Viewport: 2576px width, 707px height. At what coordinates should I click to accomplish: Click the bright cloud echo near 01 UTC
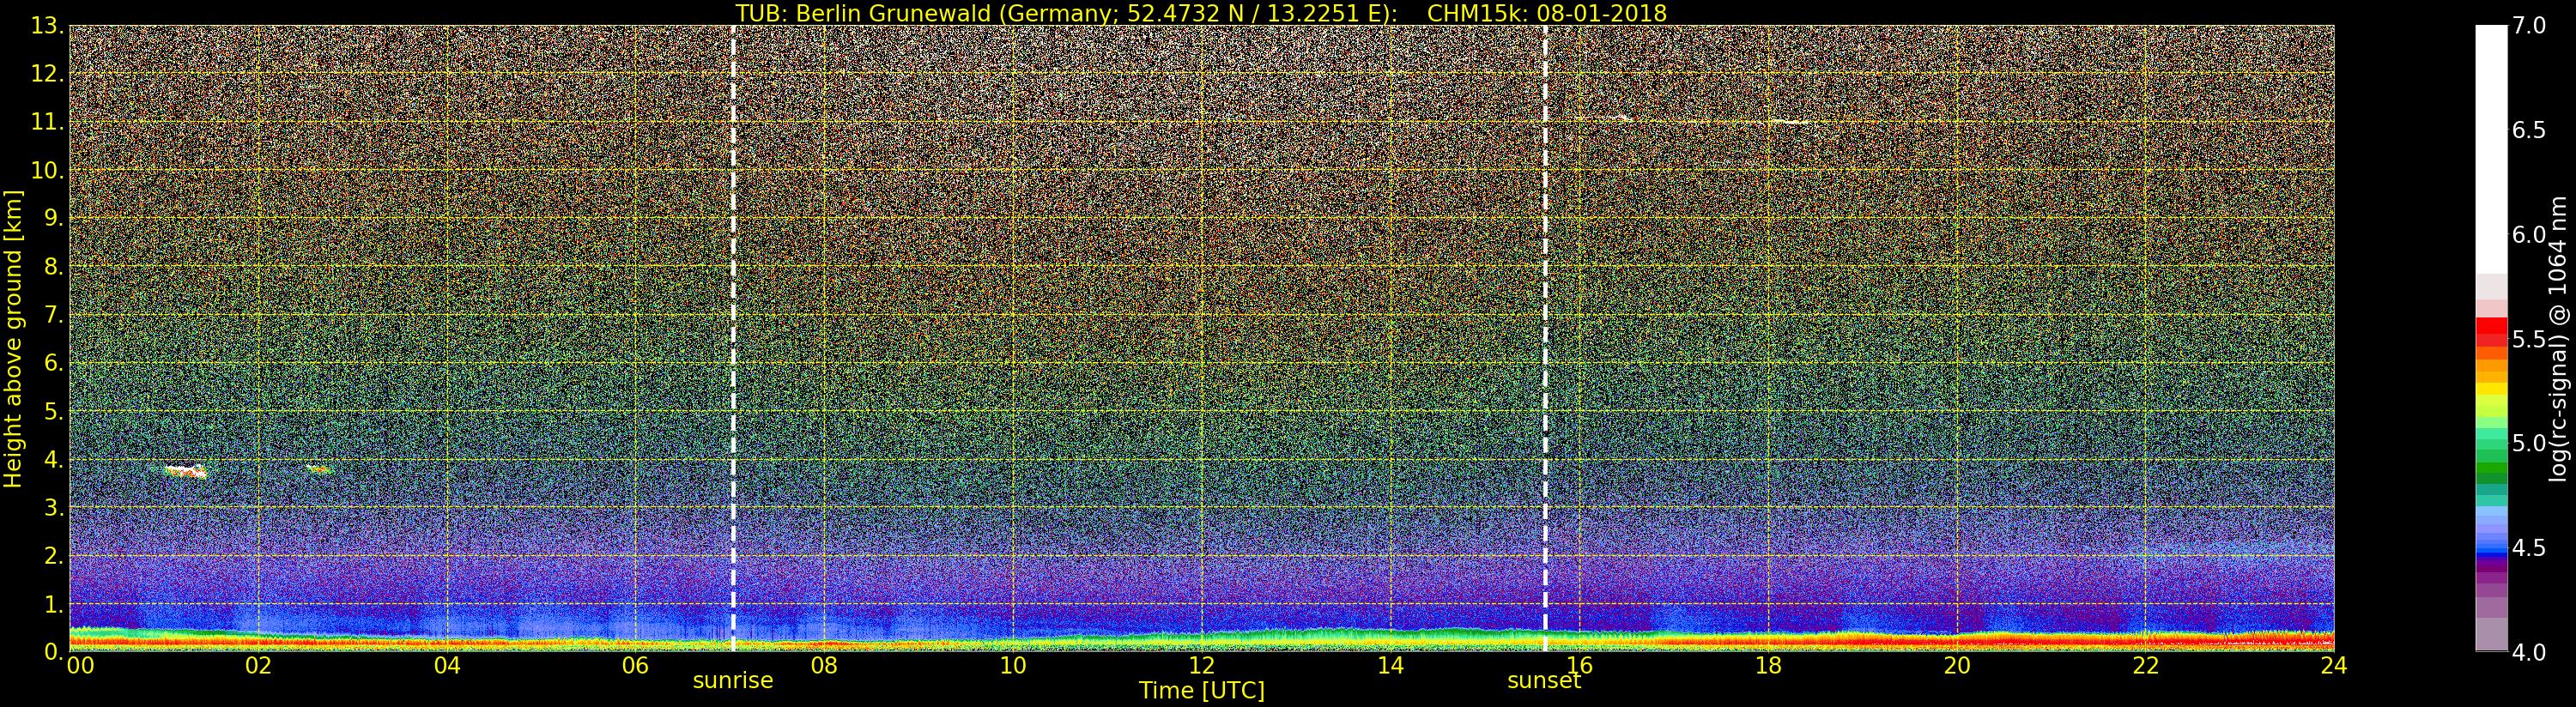(185, 470)
